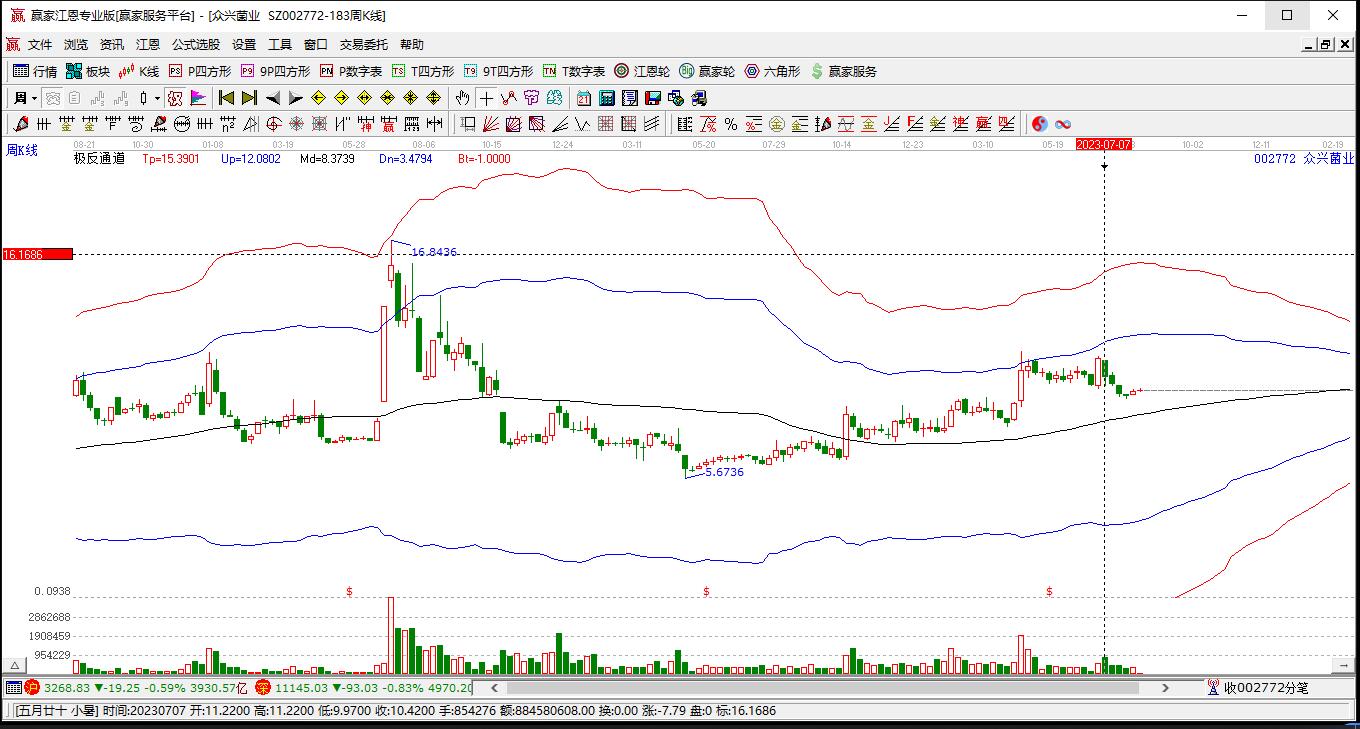Viewport: 1360px width, 729px height.
Task: Open the 工具 menu
Action: tap(280, 45)
